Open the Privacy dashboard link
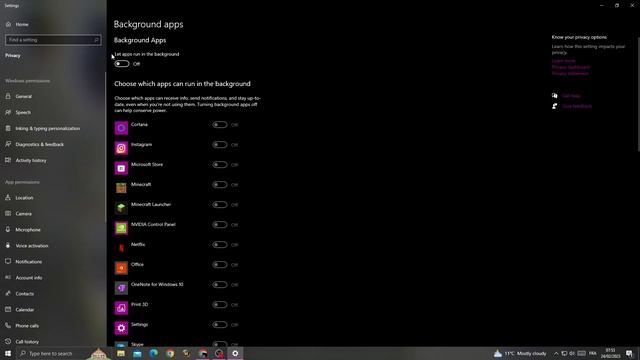 coord(571,67)
